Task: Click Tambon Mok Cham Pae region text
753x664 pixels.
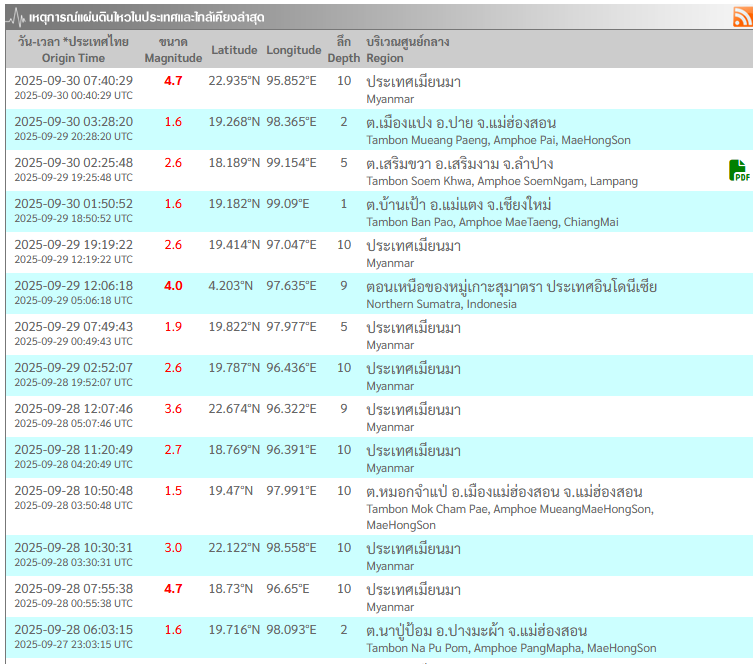Action: pos(510,517)
